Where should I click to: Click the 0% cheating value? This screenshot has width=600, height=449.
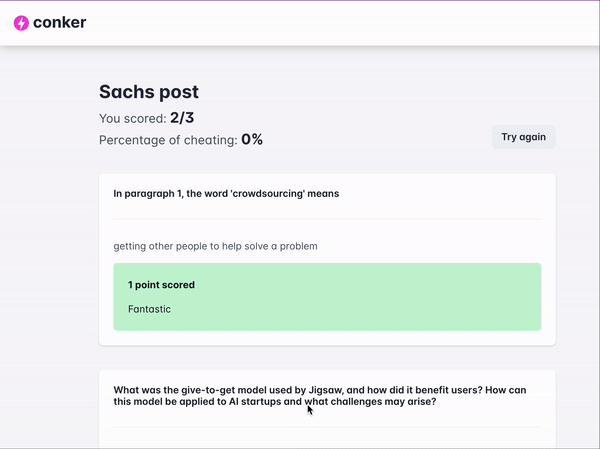[x=251, y=140]
